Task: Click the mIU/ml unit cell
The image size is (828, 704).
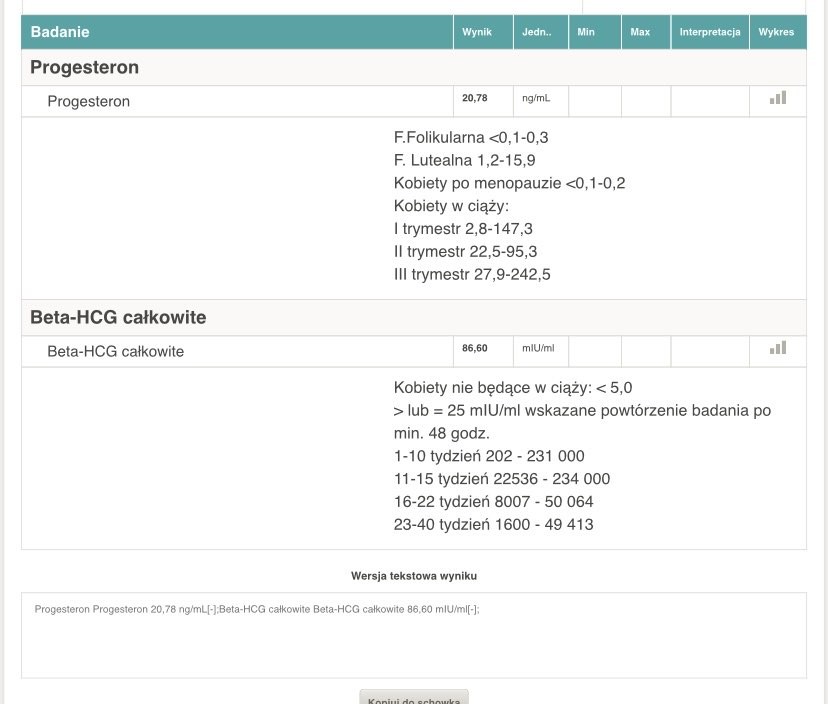Action: (x=538, y=349)
